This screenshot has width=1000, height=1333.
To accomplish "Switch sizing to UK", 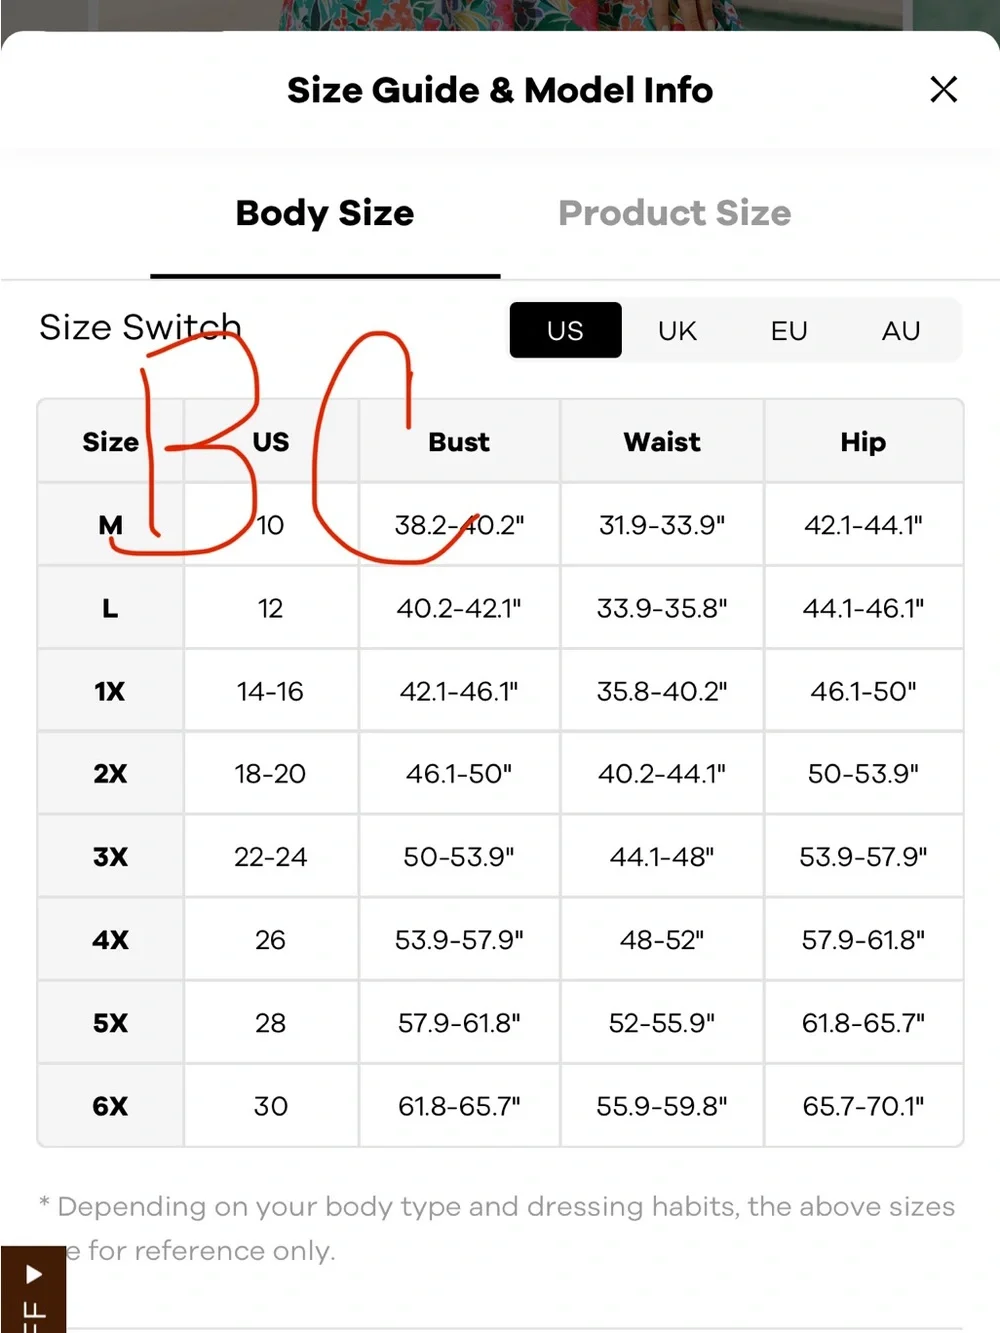I will [677, 330].
